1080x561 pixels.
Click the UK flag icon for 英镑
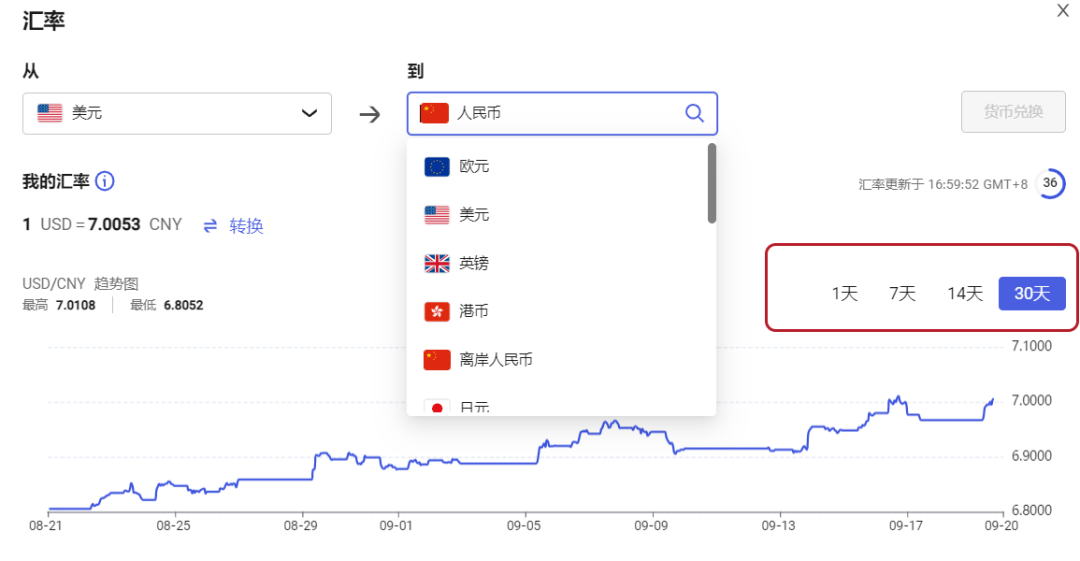[x=437, y=264]
